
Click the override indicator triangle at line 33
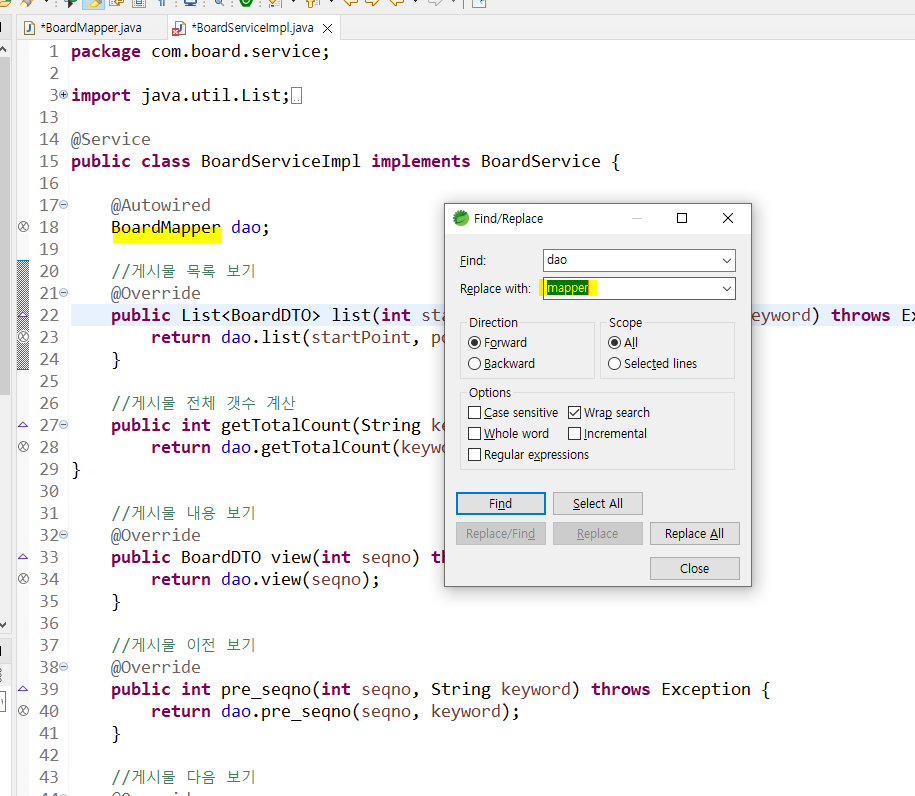[23, 557]
